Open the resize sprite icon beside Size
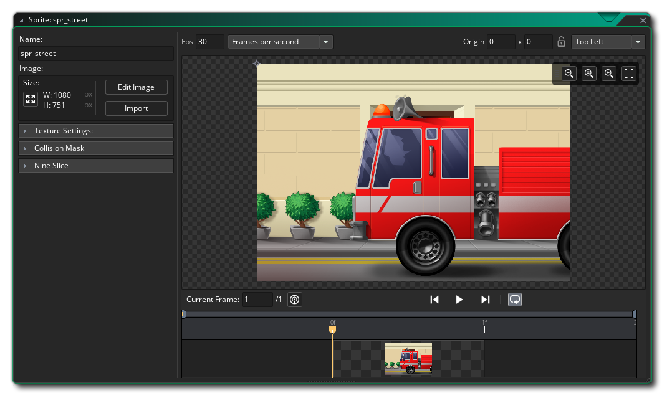The height and width of the screenshot is (400, 663). pos(30,99)
